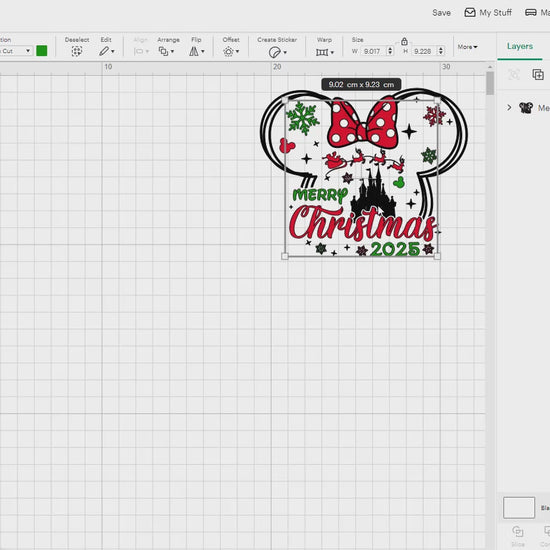Open the Operation Cut dropdown
Viewport: 550px width, 550px height.
[x=16, y=51]
